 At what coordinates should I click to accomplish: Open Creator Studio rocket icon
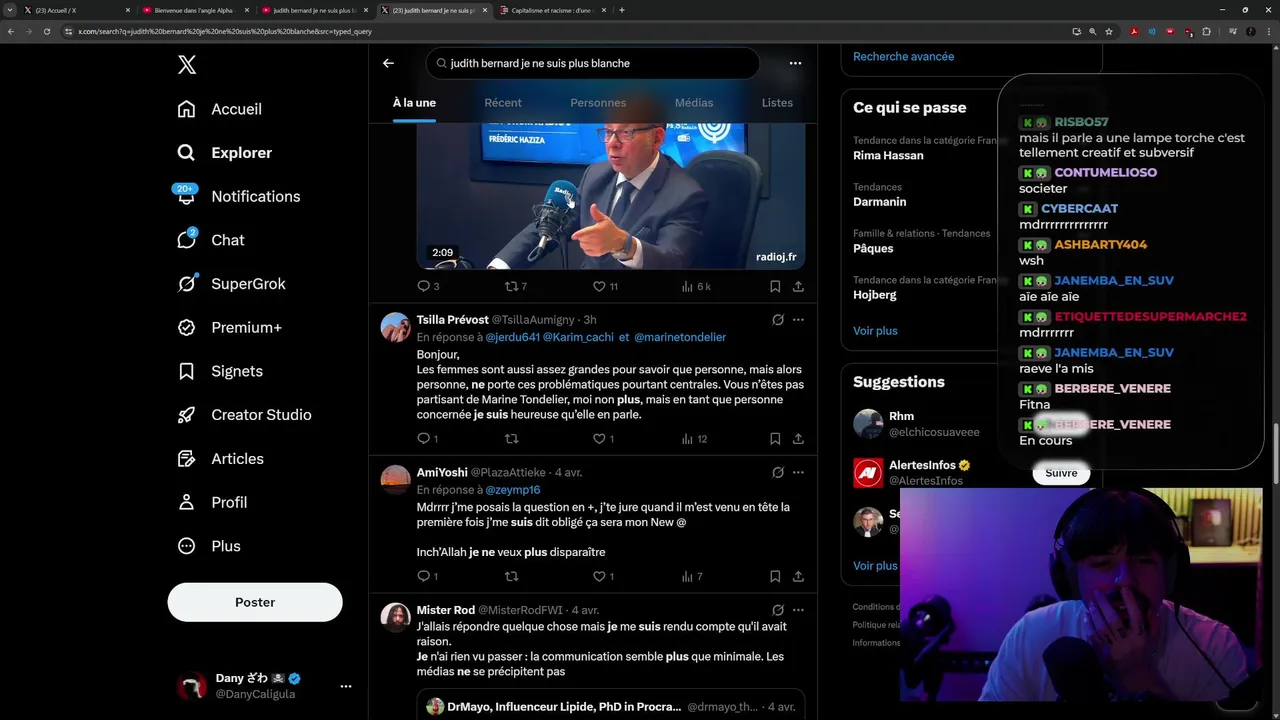pos(186,415)
